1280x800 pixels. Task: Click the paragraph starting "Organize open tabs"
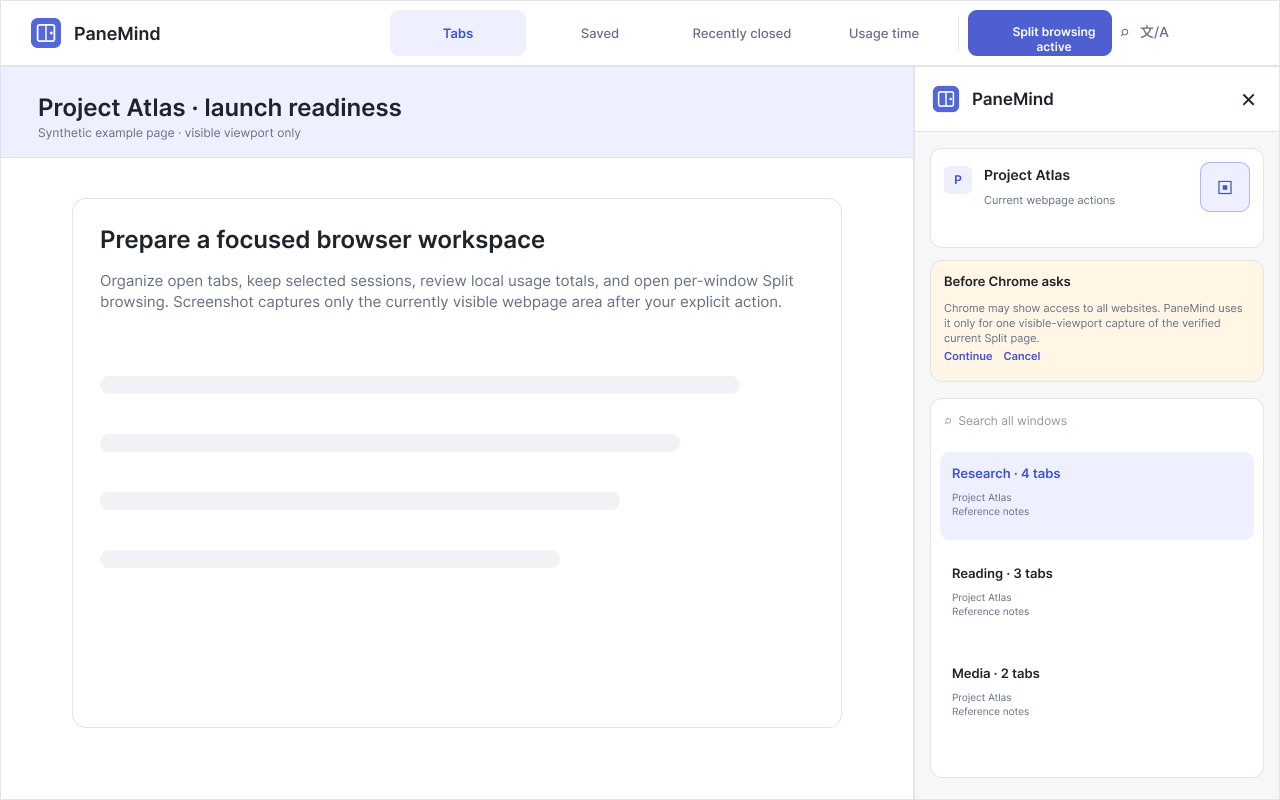tap(447, 291)
